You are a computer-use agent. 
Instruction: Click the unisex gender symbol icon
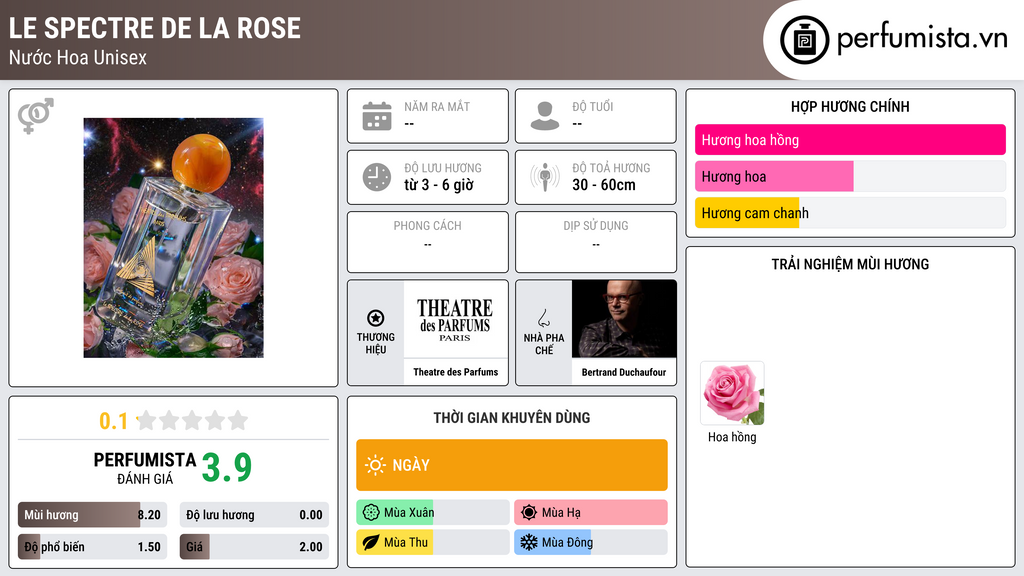pyautogui.click(x=36, y=116)
